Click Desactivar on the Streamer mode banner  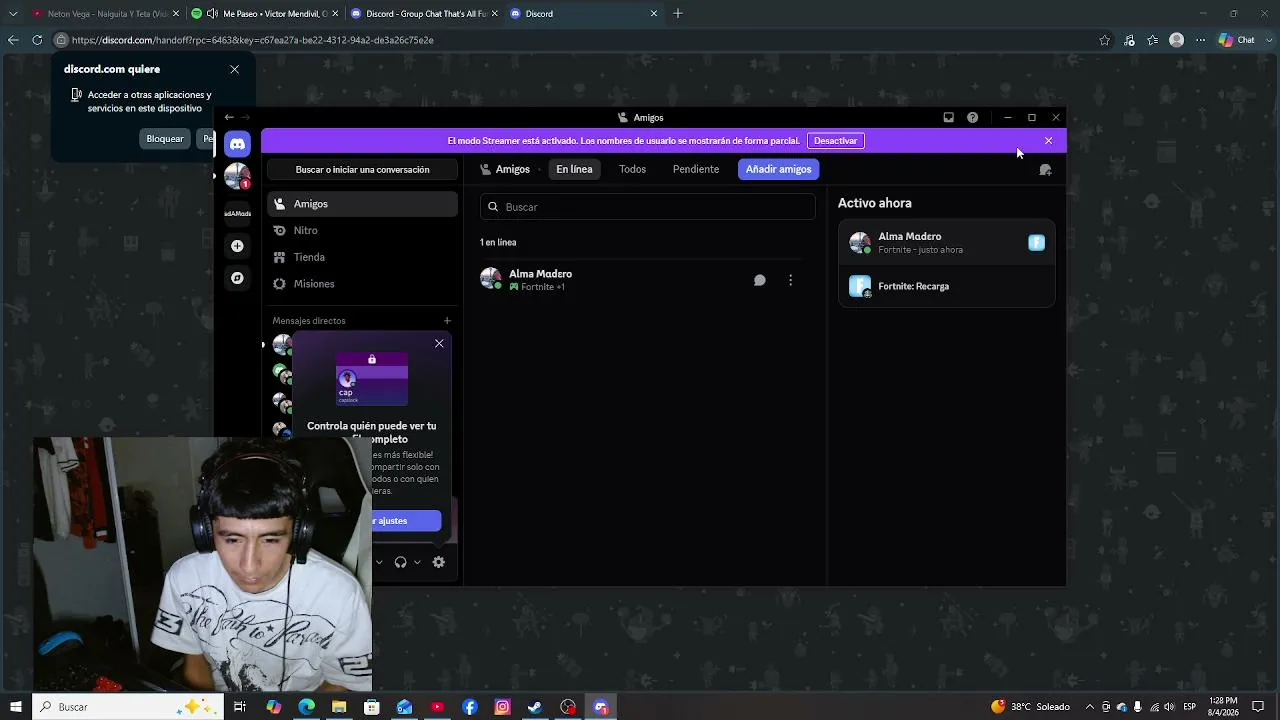pos(835,141)
